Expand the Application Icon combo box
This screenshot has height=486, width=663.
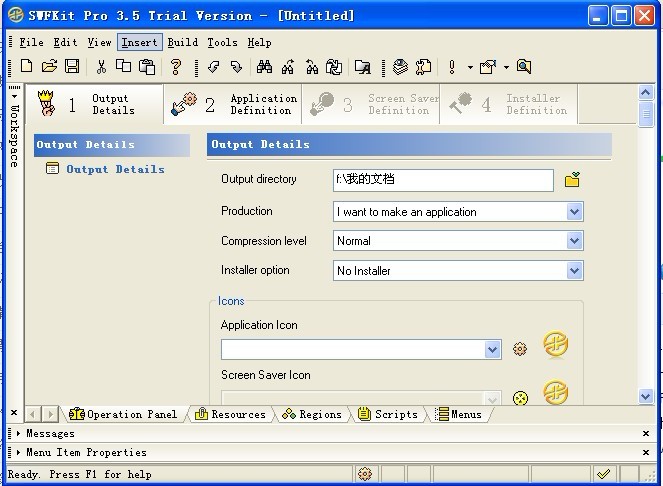pos(492,350)
